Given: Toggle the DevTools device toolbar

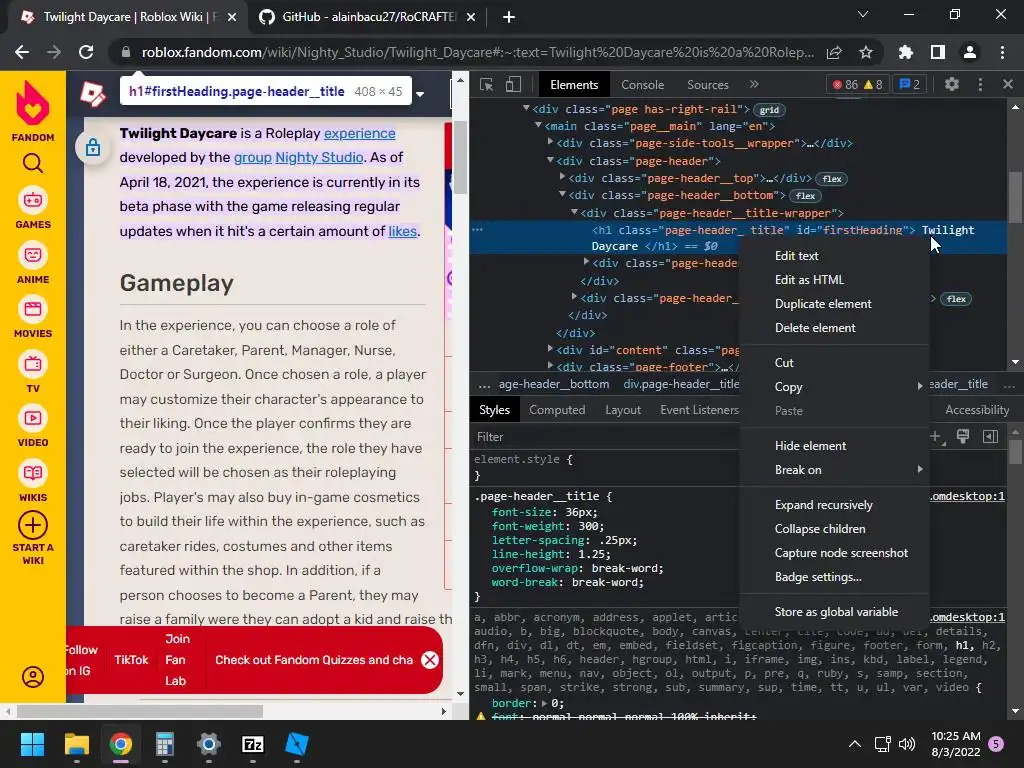Looking at the screenshot, I should click(514, 84).
